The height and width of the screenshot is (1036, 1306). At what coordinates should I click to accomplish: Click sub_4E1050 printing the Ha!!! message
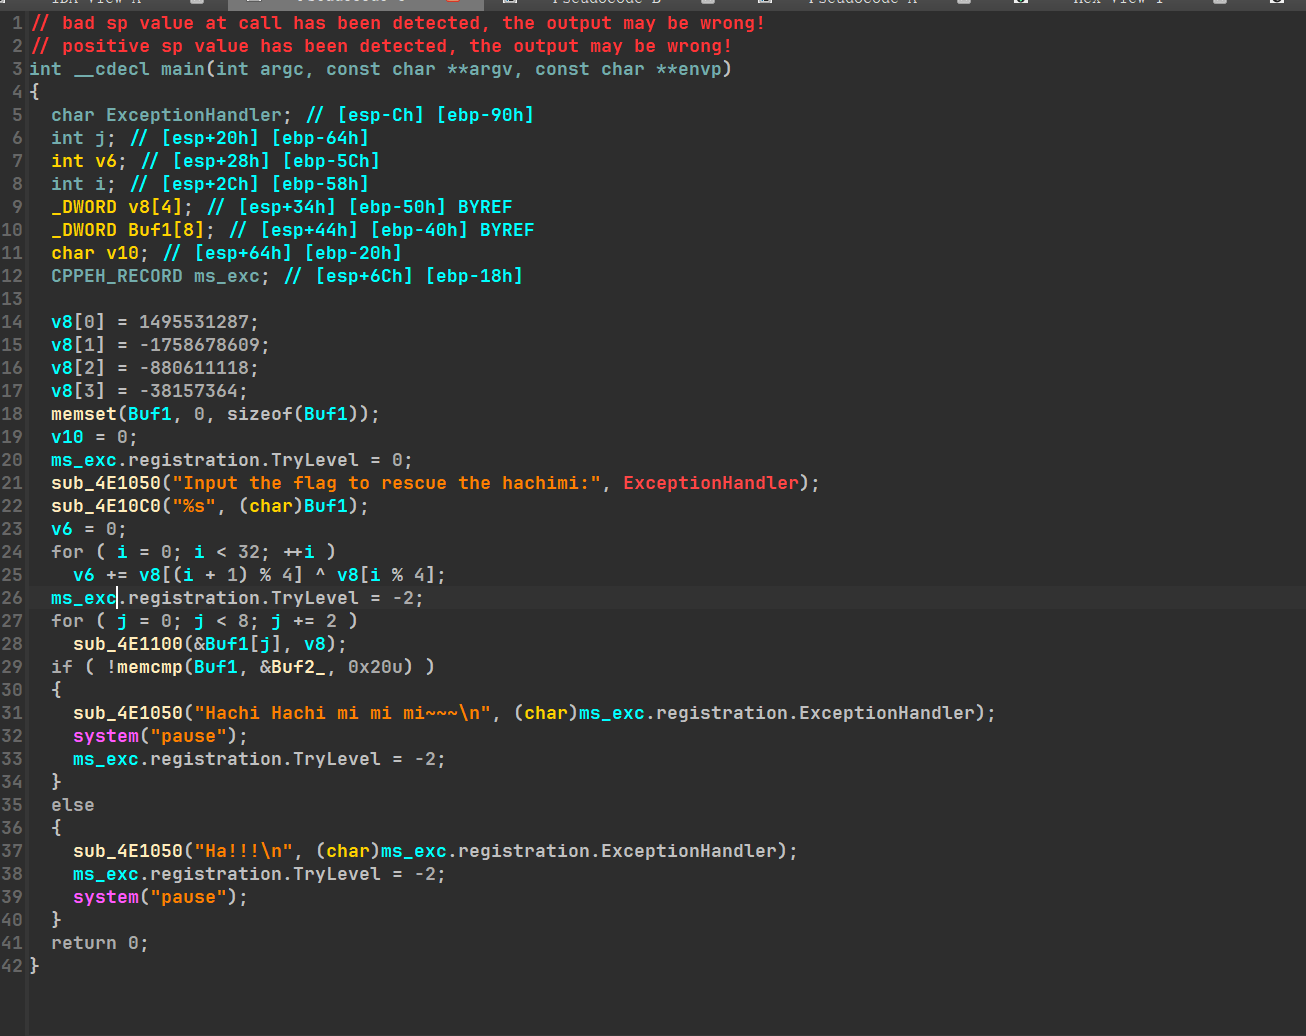pos(128,851)
